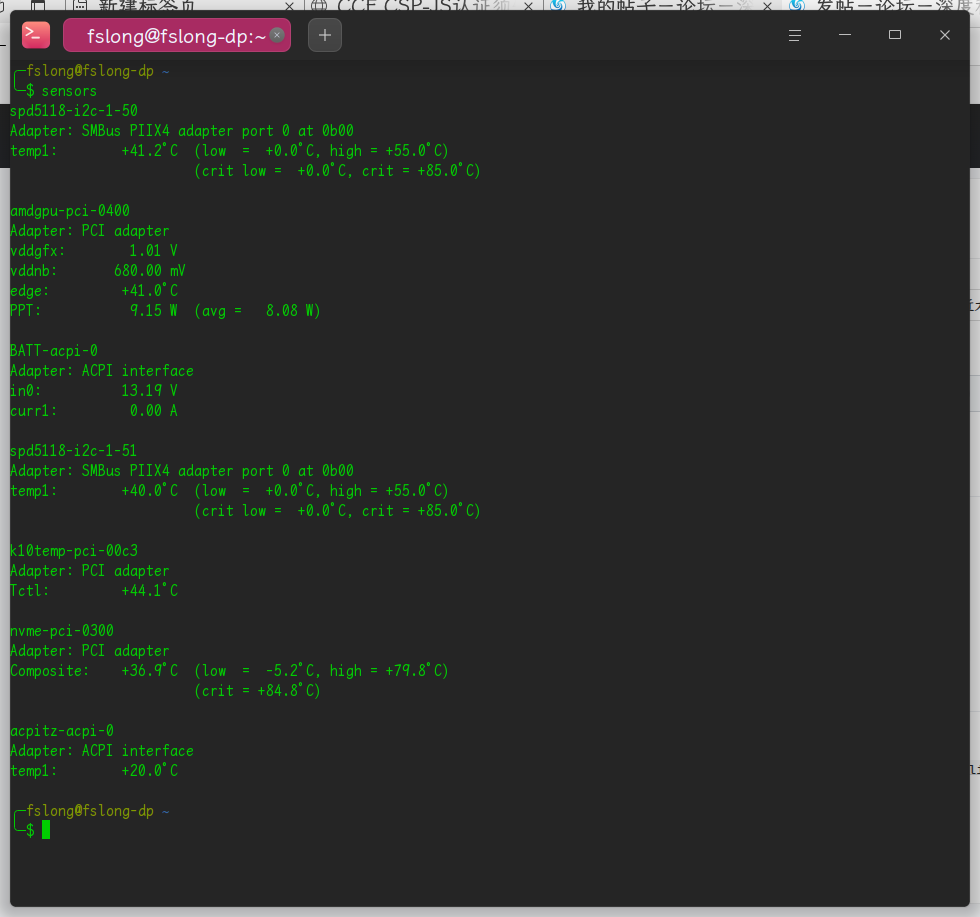The image size is (980, 917).
Task: Click the 'edge:' temperature line
Action: (x=94, y=291)
